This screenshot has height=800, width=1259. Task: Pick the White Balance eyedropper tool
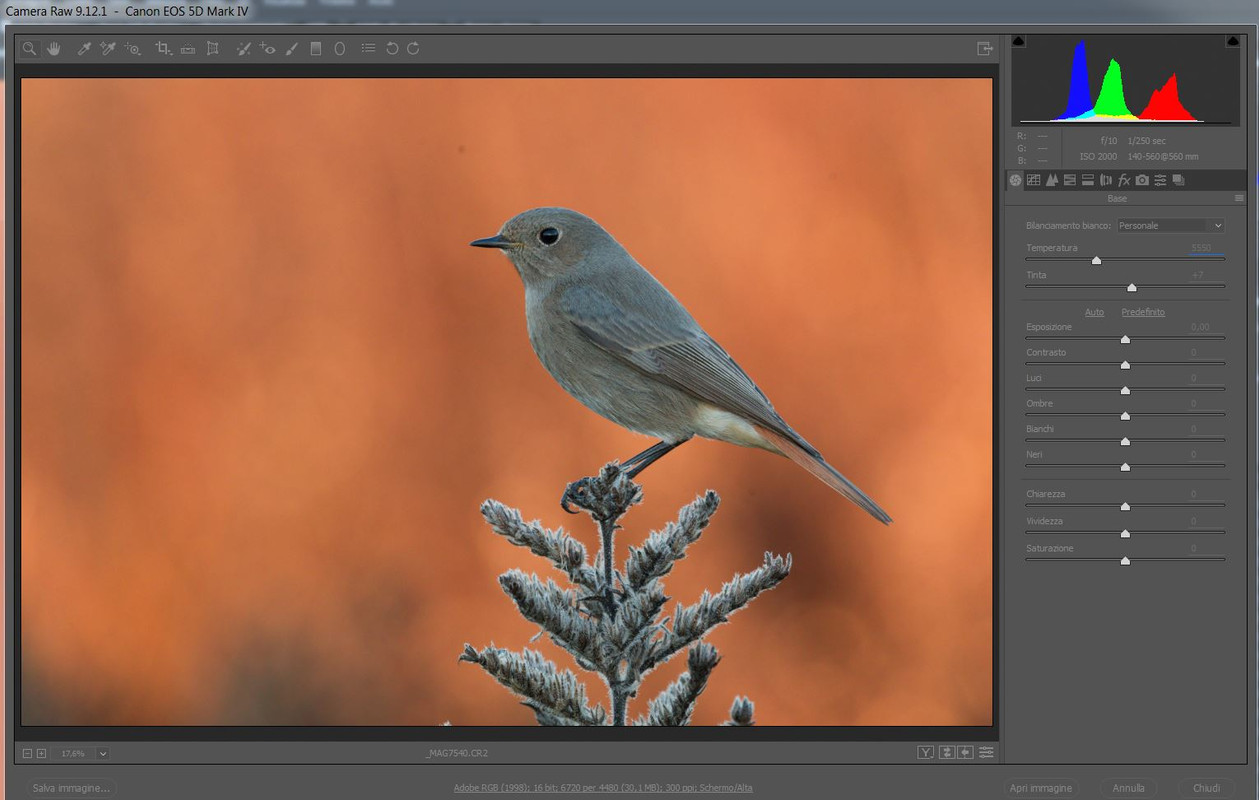[85, 48]
